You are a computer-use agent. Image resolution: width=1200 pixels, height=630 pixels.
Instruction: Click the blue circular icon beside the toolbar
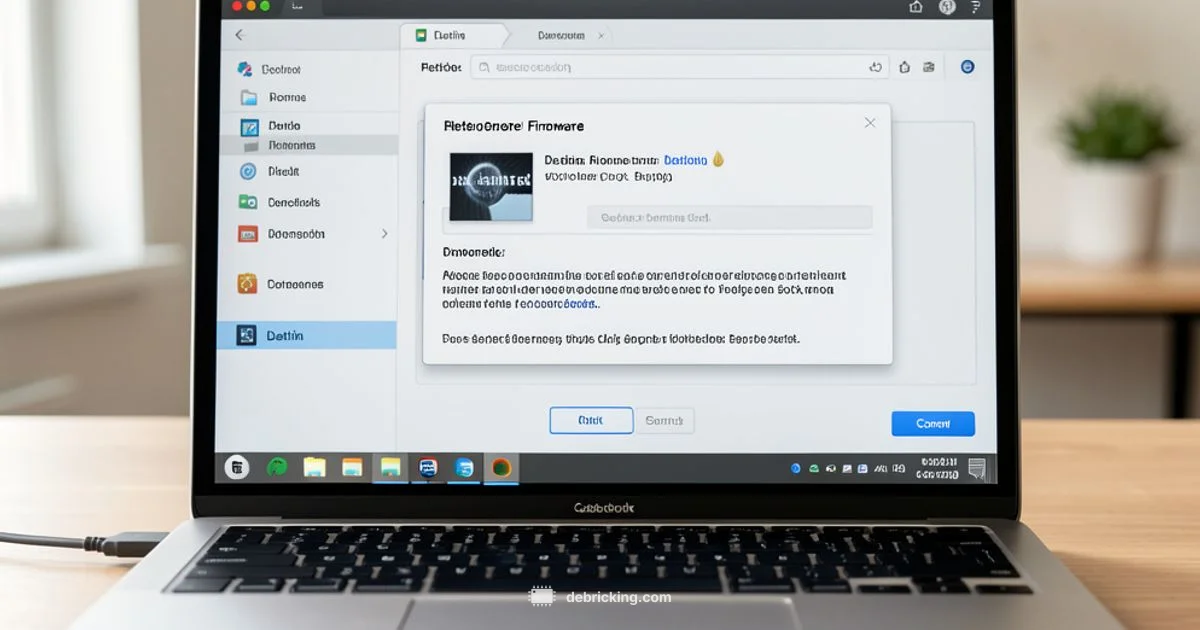pyautogui.click(x=967, y=67)
